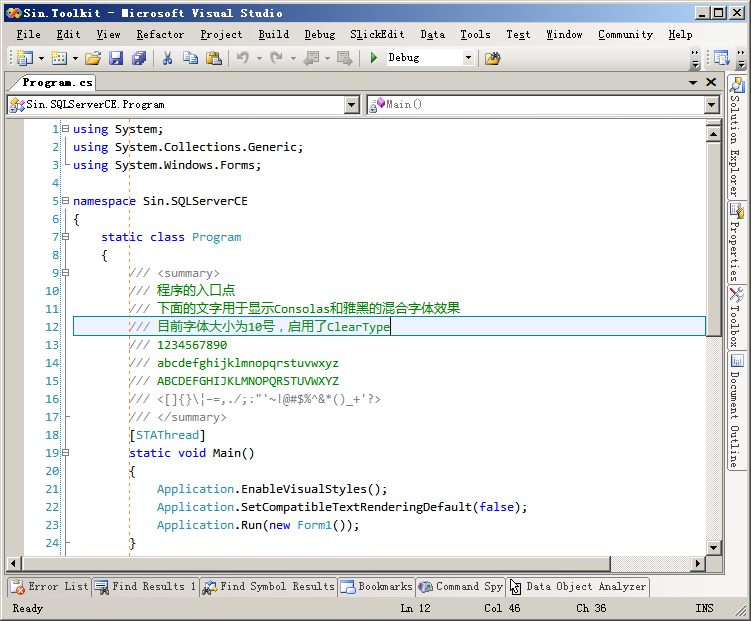
Task: Click the Redo arrow icon
Action: point(276,58)
